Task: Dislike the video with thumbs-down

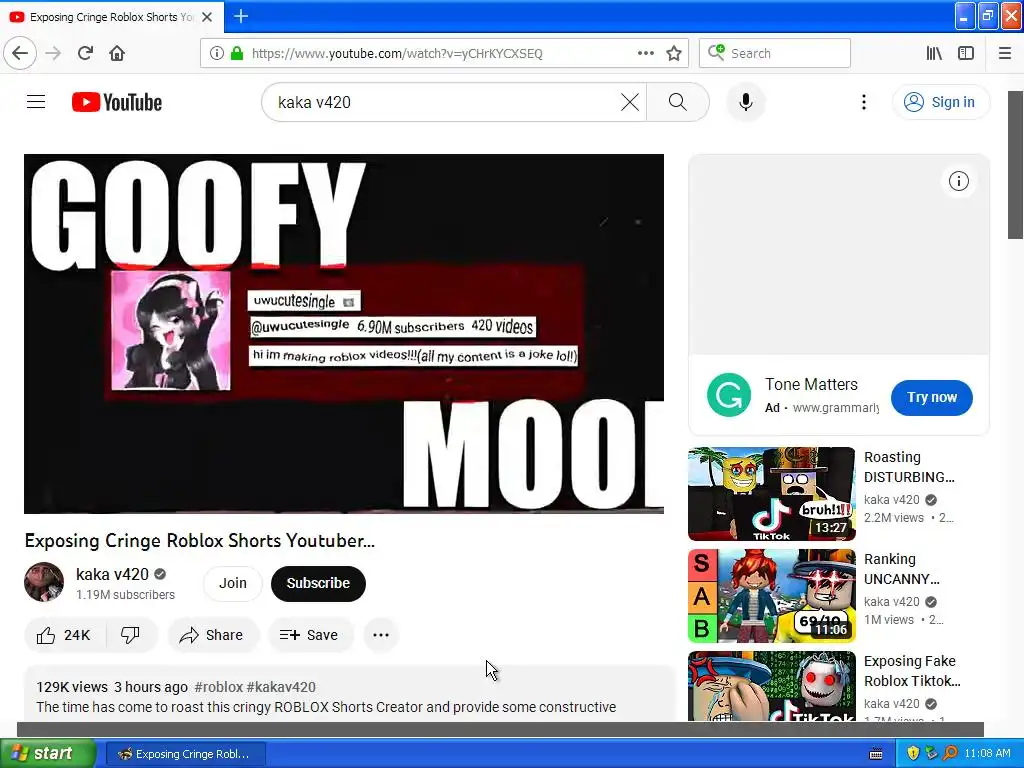Action: (131, 635)
